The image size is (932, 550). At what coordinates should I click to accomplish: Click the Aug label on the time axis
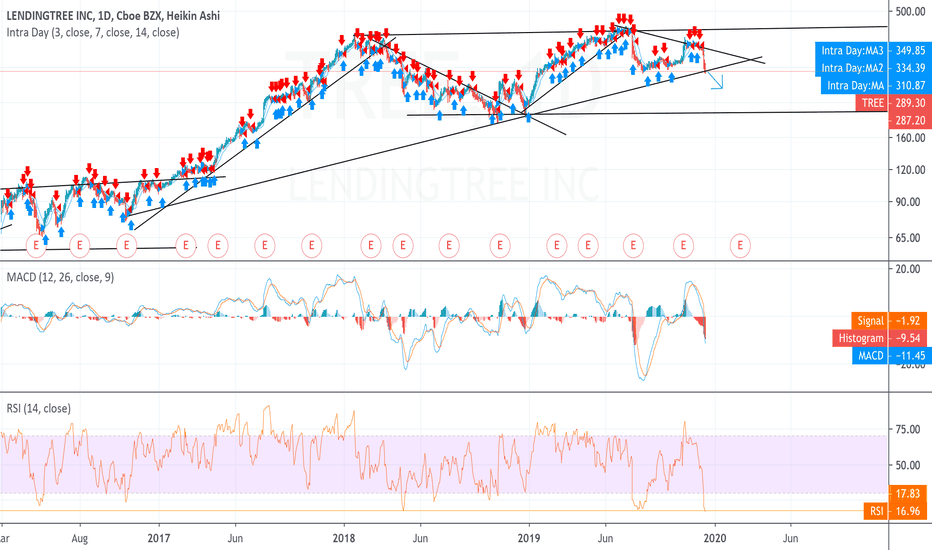pyautogui.click(x=80, y=538)
